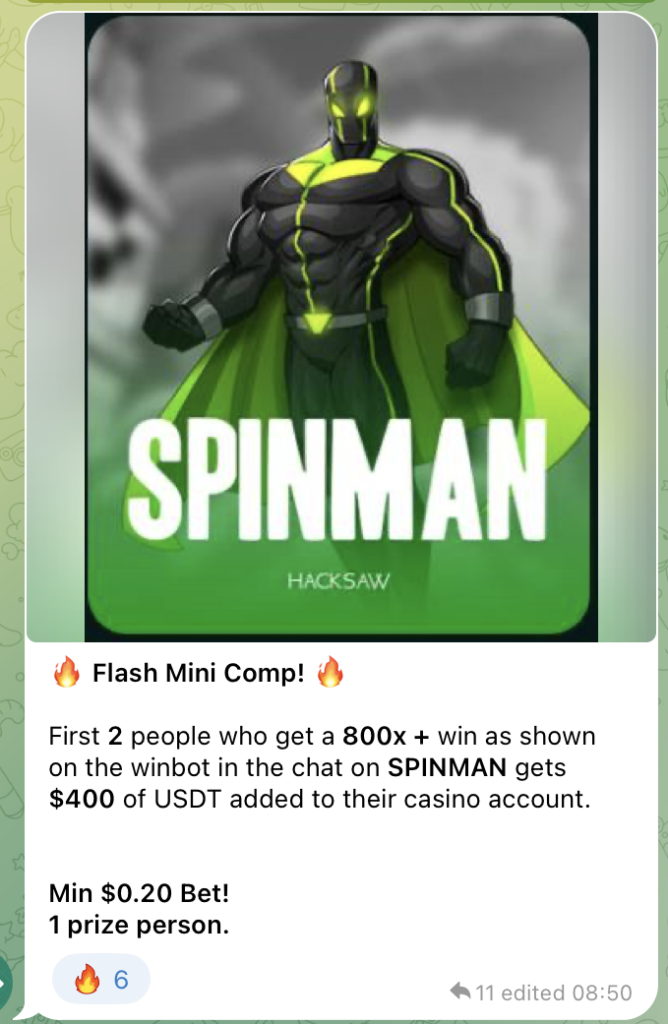668x1024 pixels.
Task: Click the large SPINMAN title on image
Action: tap(337, 480)
